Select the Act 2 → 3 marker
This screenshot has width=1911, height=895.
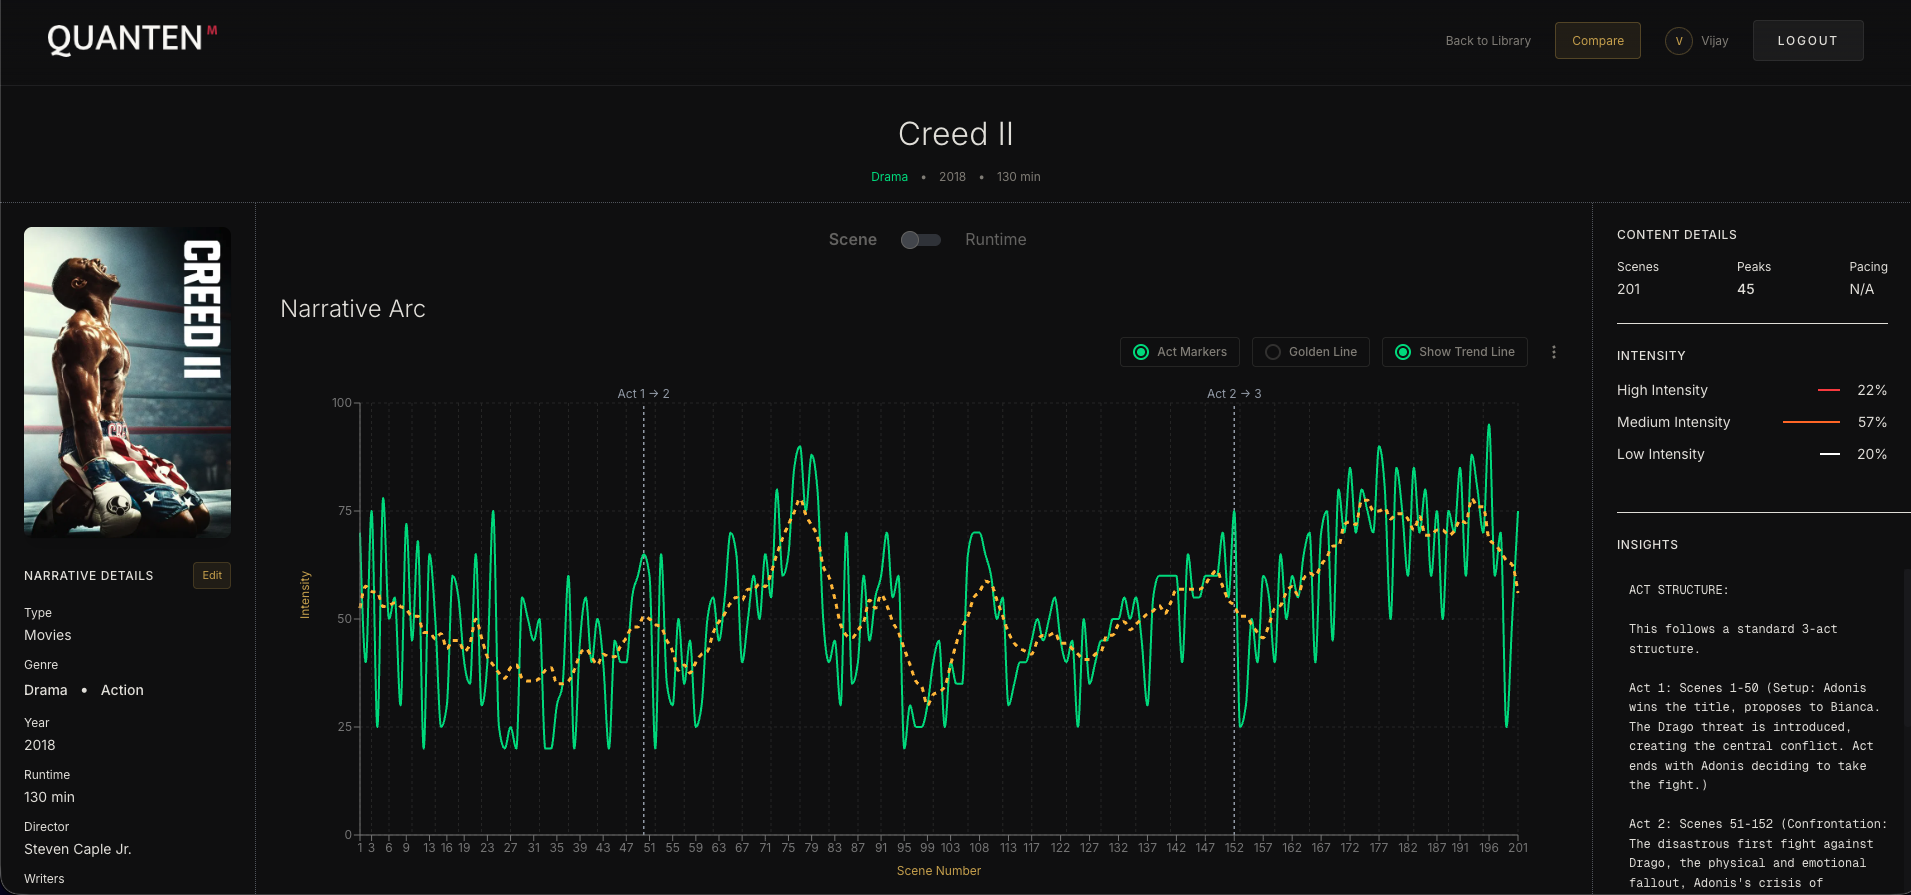pyautogui.click(x=1233, y=394)
